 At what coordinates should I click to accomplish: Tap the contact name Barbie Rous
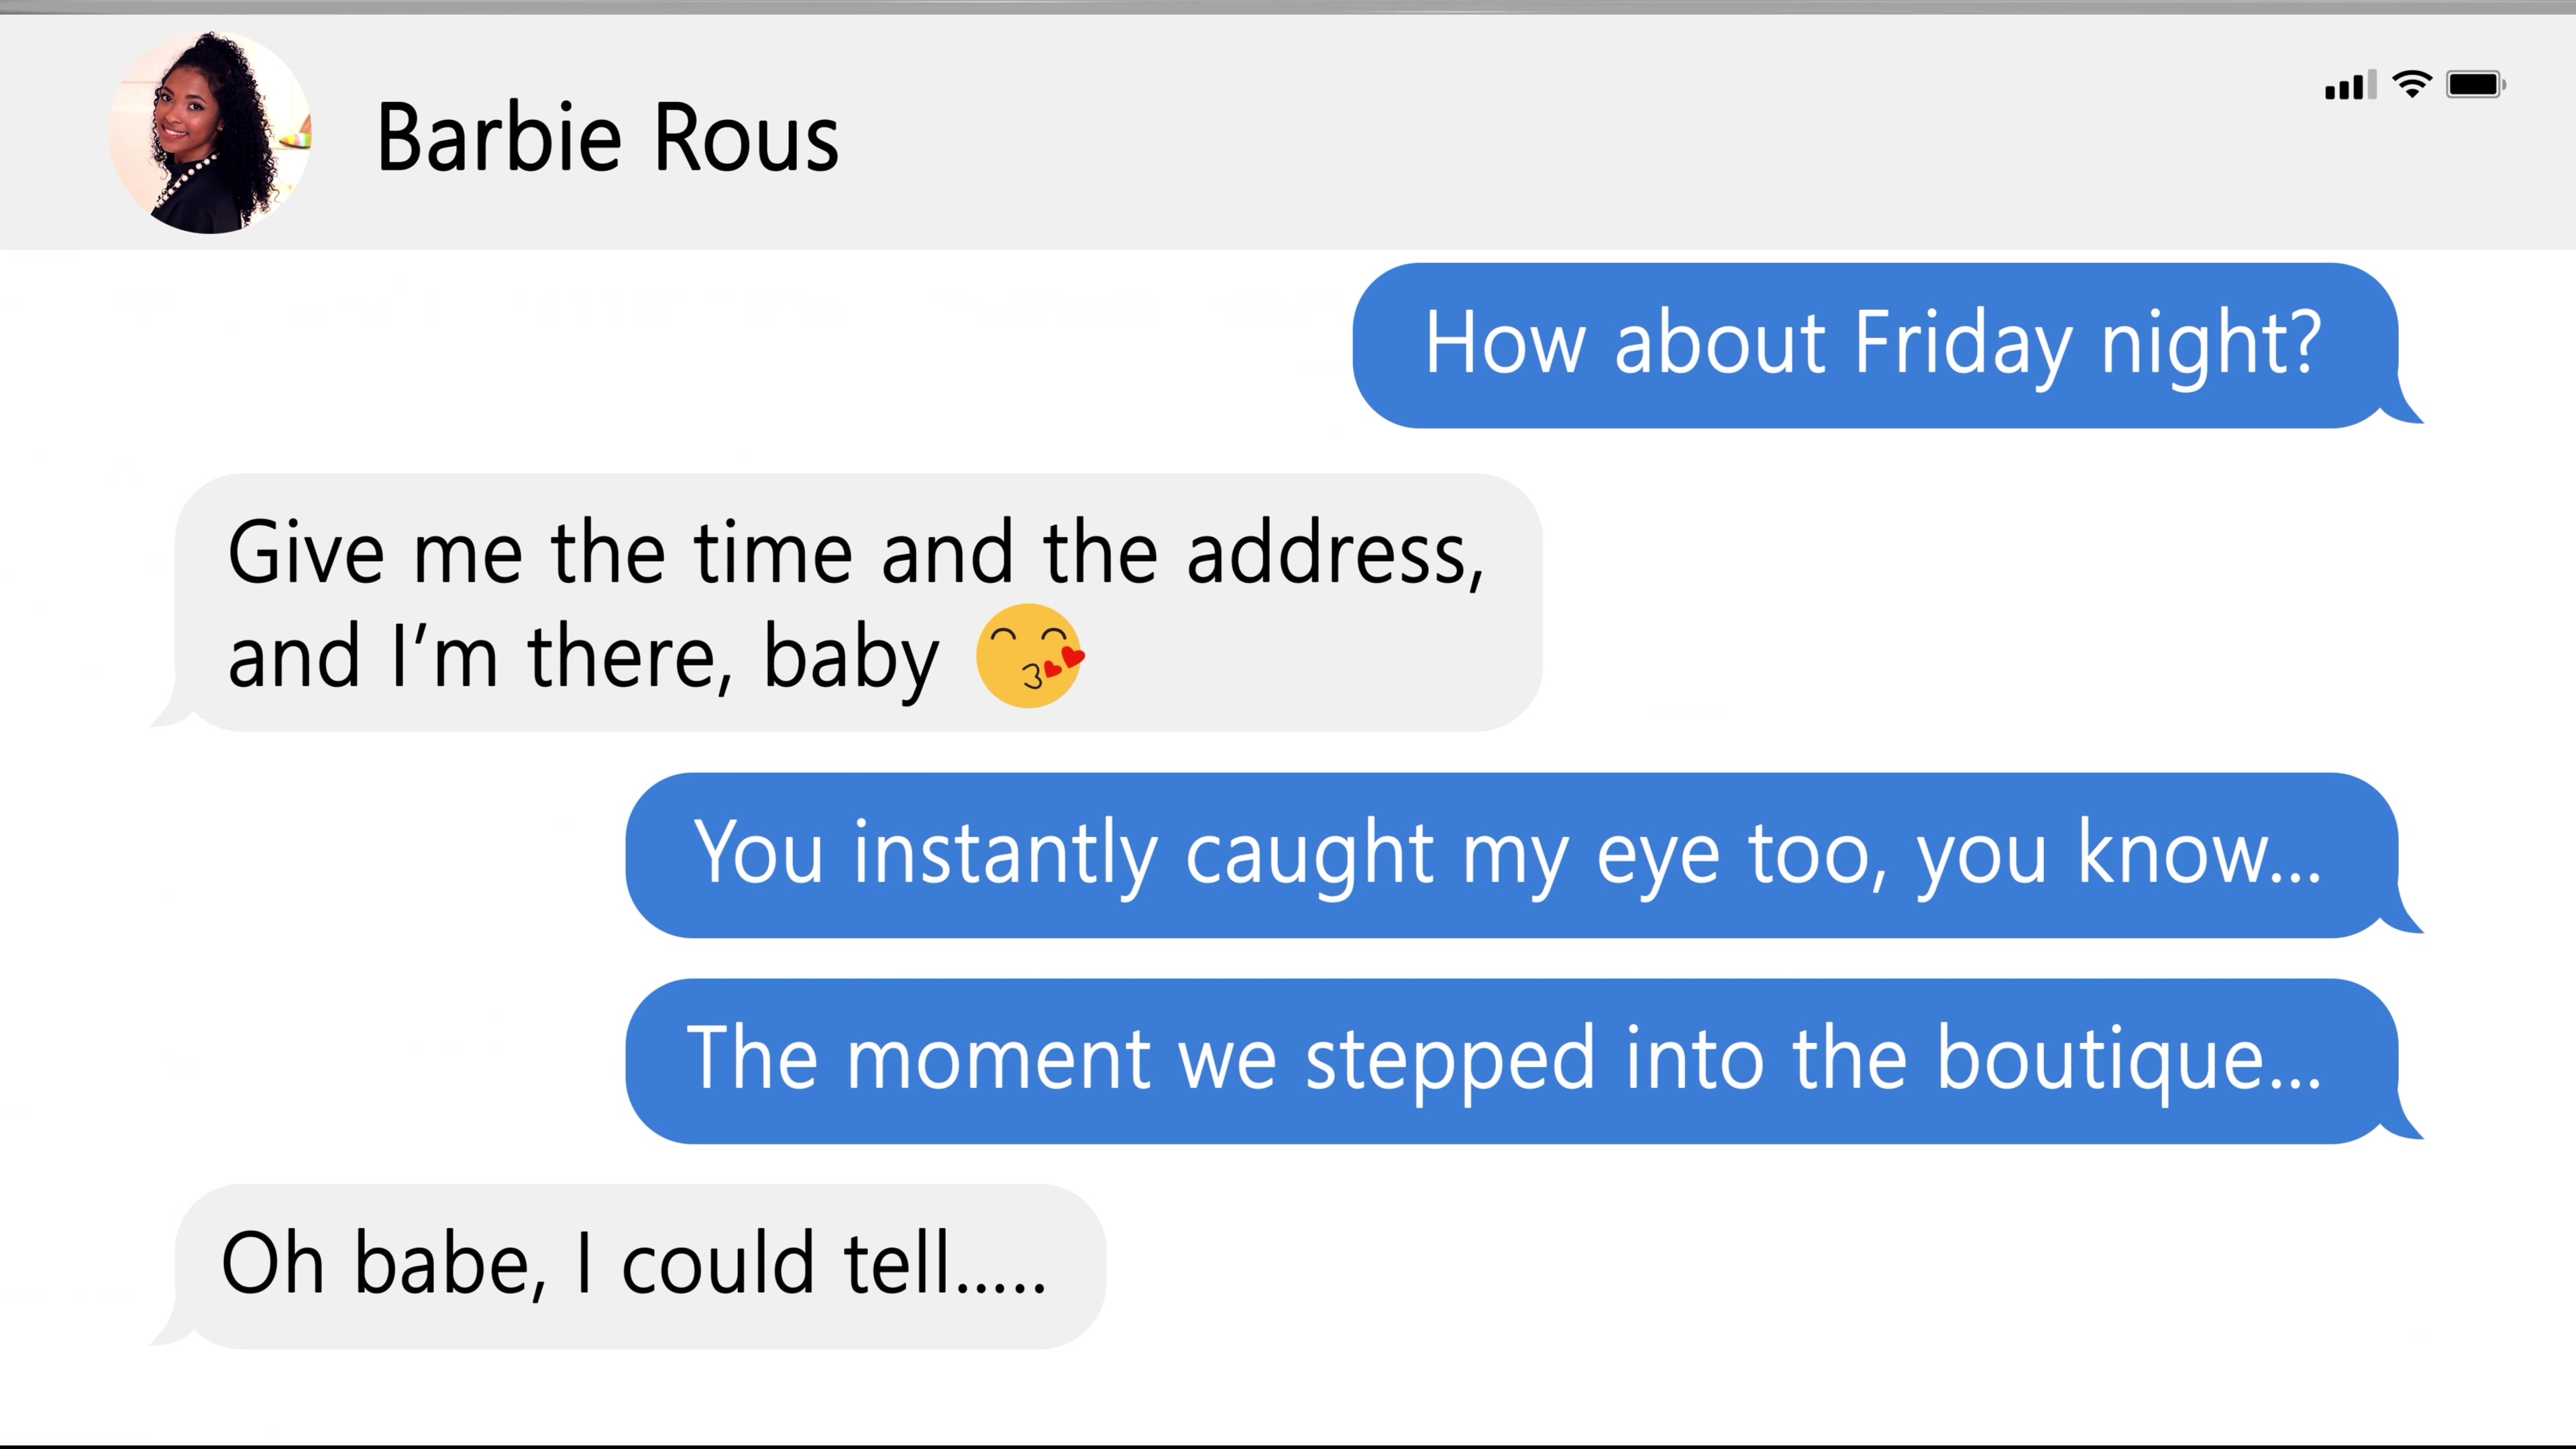pyautogui.click(x=607, y=138)
